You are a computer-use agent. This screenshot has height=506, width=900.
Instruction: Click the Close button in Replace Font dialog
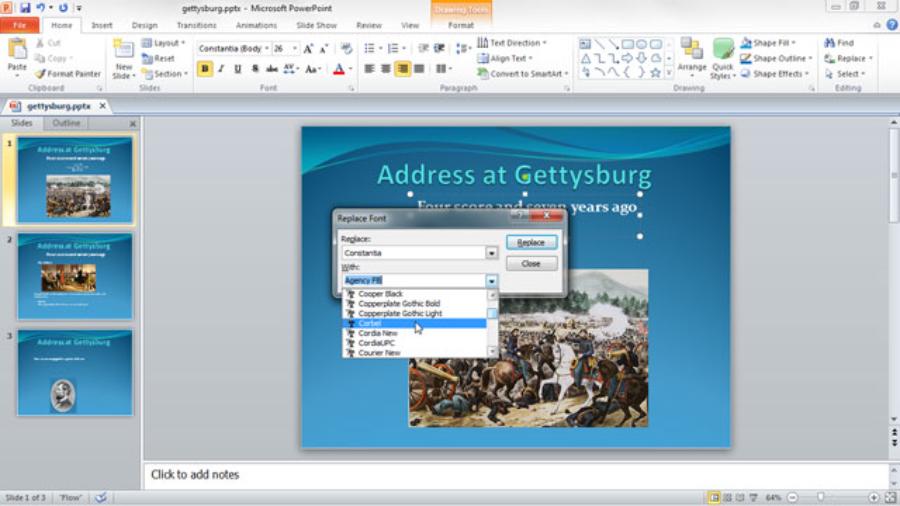531,264
